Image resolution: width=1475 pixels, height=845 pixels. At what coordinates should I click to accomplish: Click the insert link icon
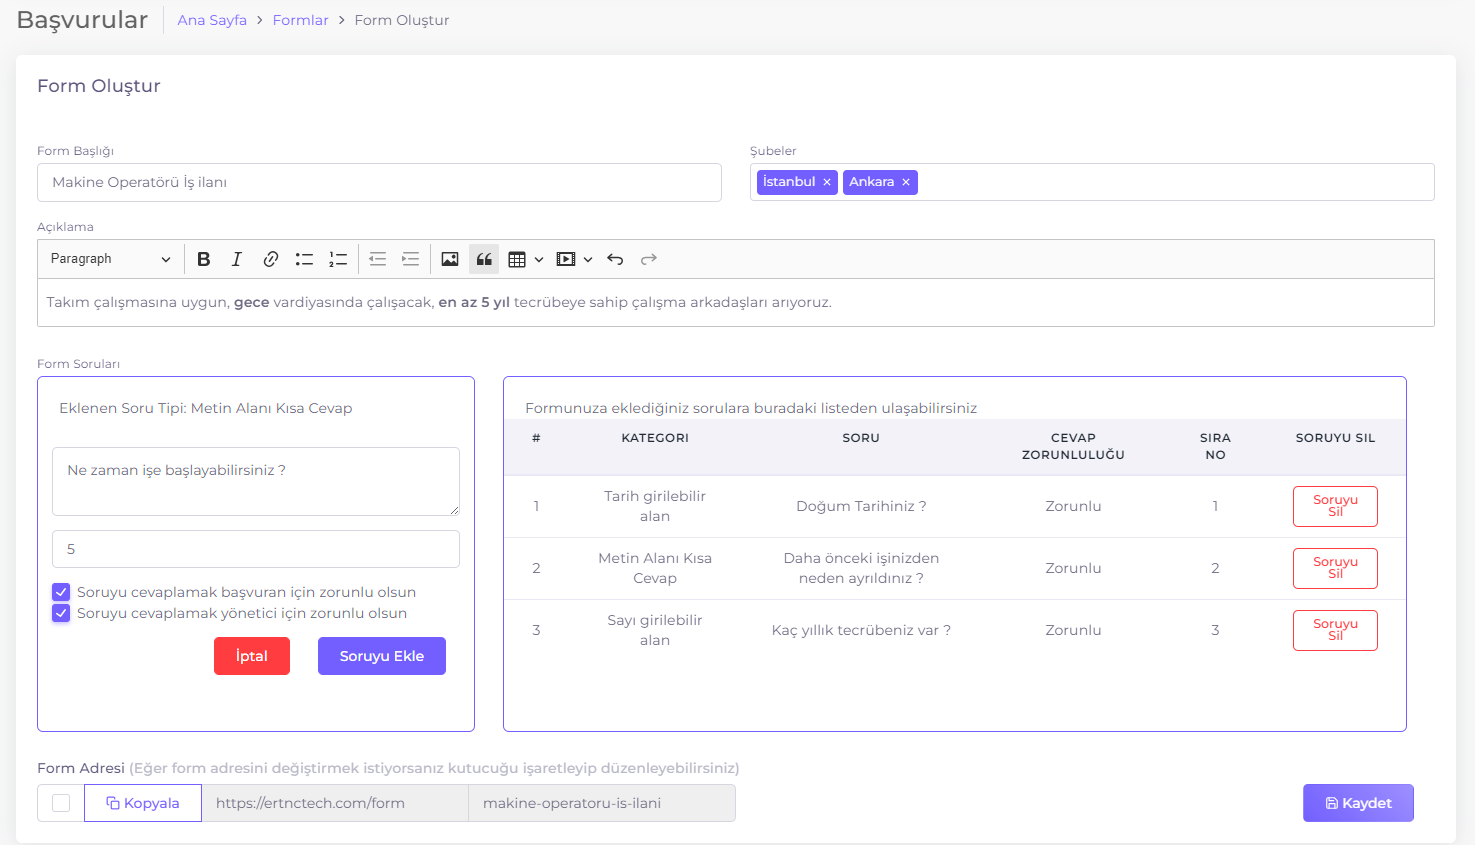point(270,259)
